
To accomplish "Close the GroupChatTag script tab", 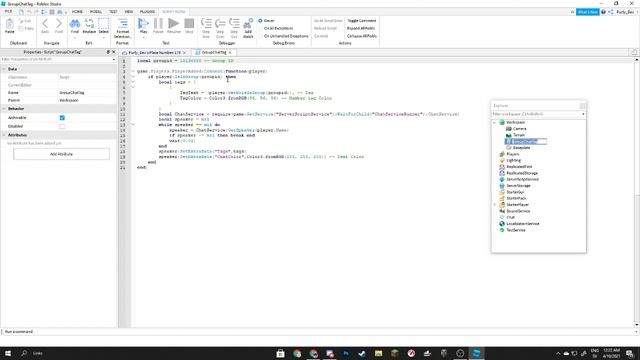I will pos(230,53).
